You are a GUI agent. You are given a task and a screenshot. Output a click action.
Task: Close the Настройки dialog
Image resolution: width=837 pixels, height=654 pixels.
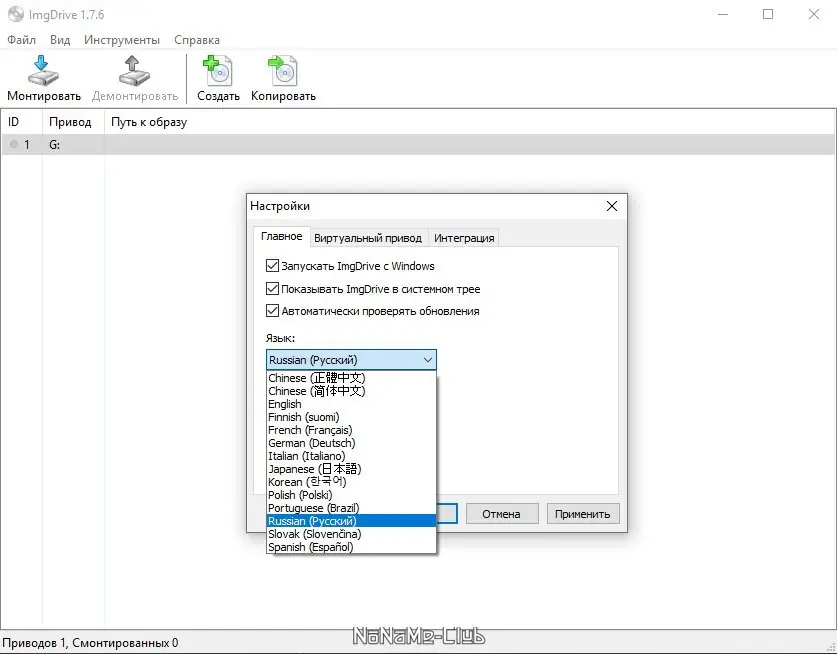612,206
